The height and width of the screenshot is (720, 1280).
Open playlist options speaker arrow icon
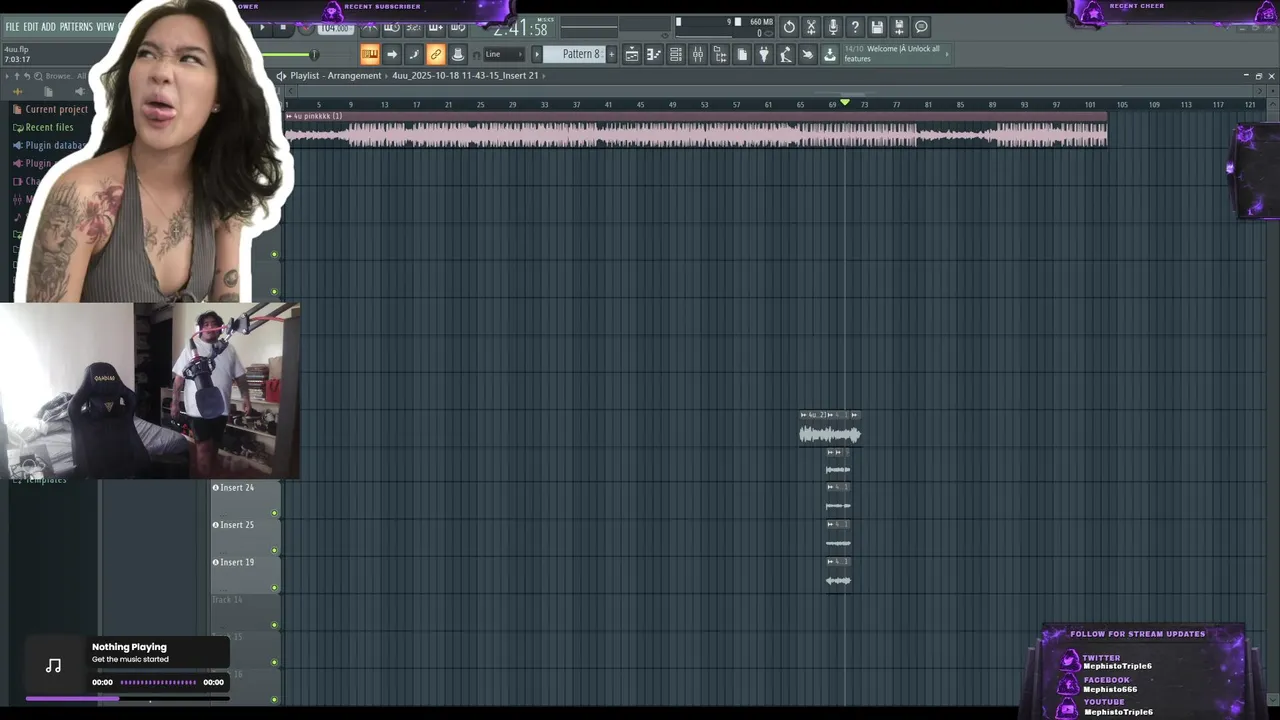coord(281,76)
